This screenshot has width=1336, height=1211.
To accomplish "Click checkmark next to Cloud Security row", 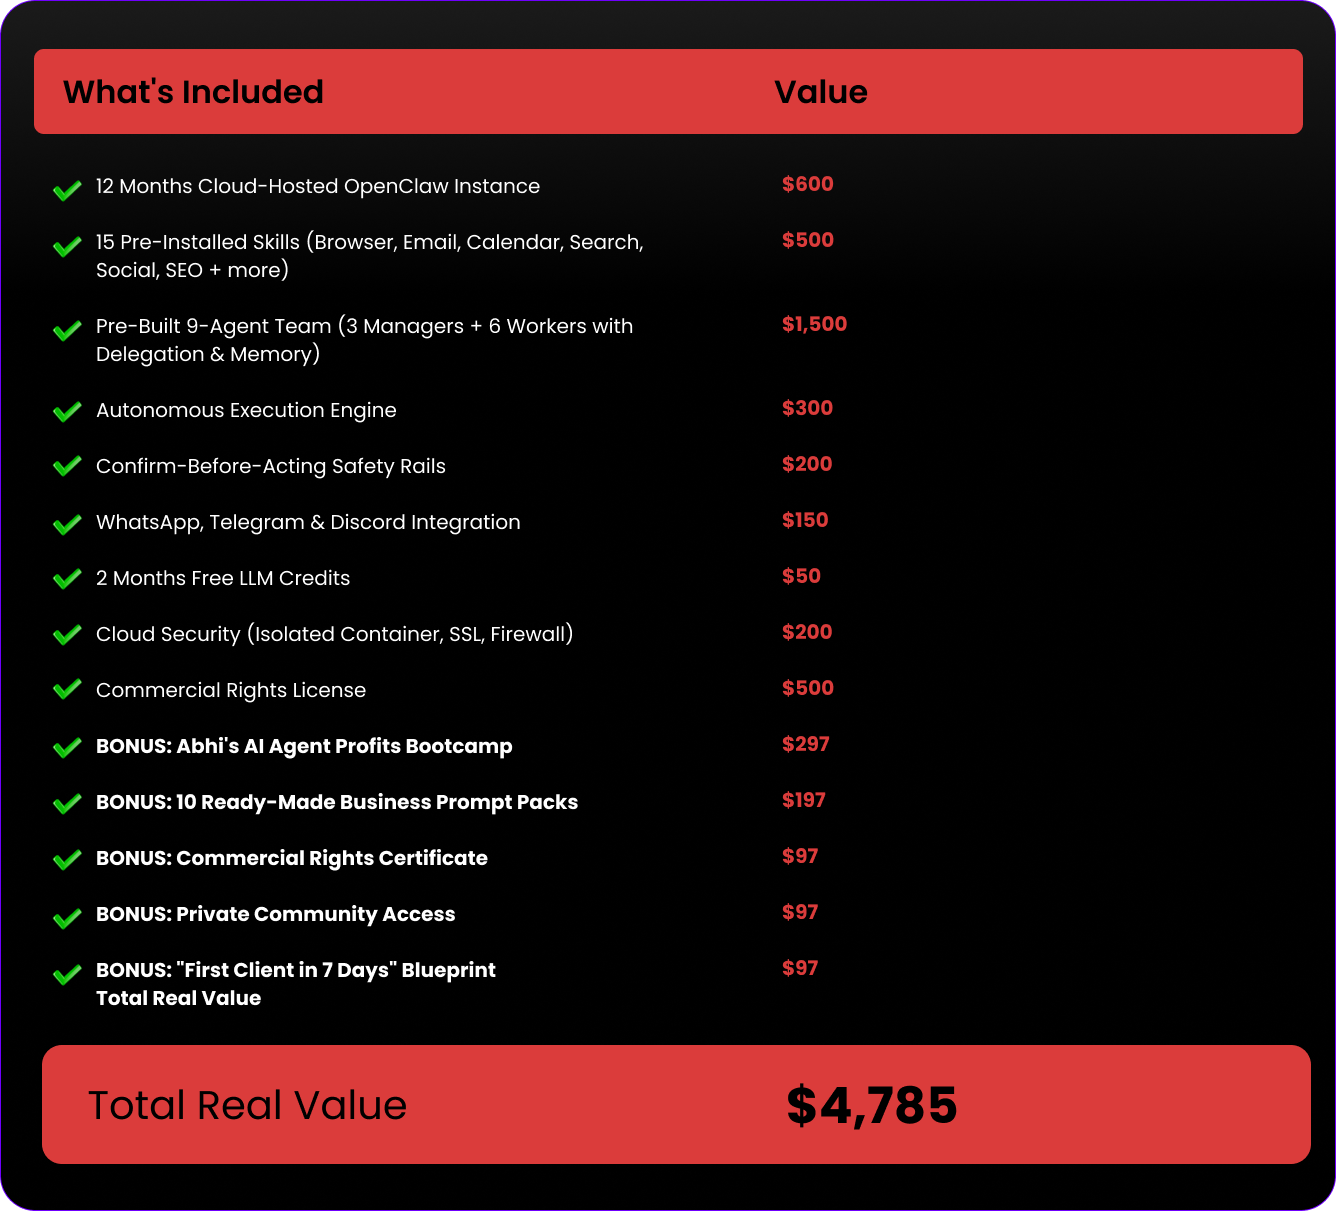I will point(67,635).
